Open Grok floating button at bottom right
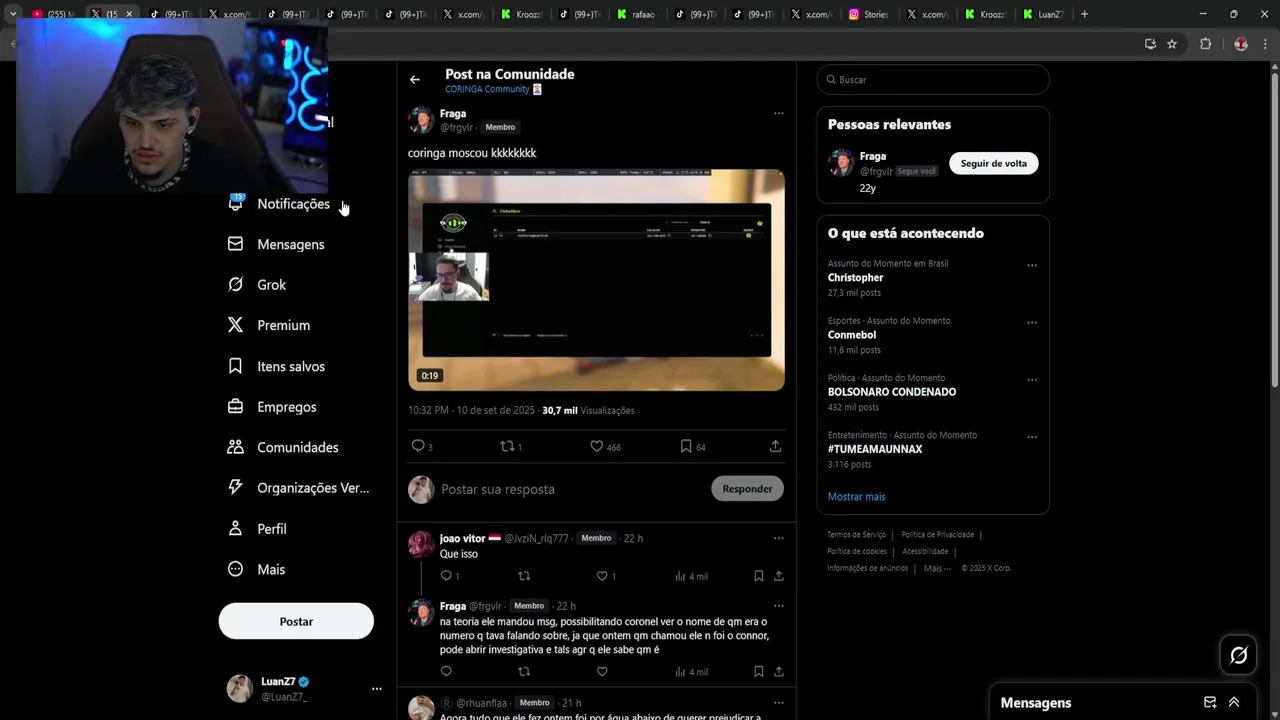Image resolution: width=1280 pixels, height=720 pixels. (1239, 655)
